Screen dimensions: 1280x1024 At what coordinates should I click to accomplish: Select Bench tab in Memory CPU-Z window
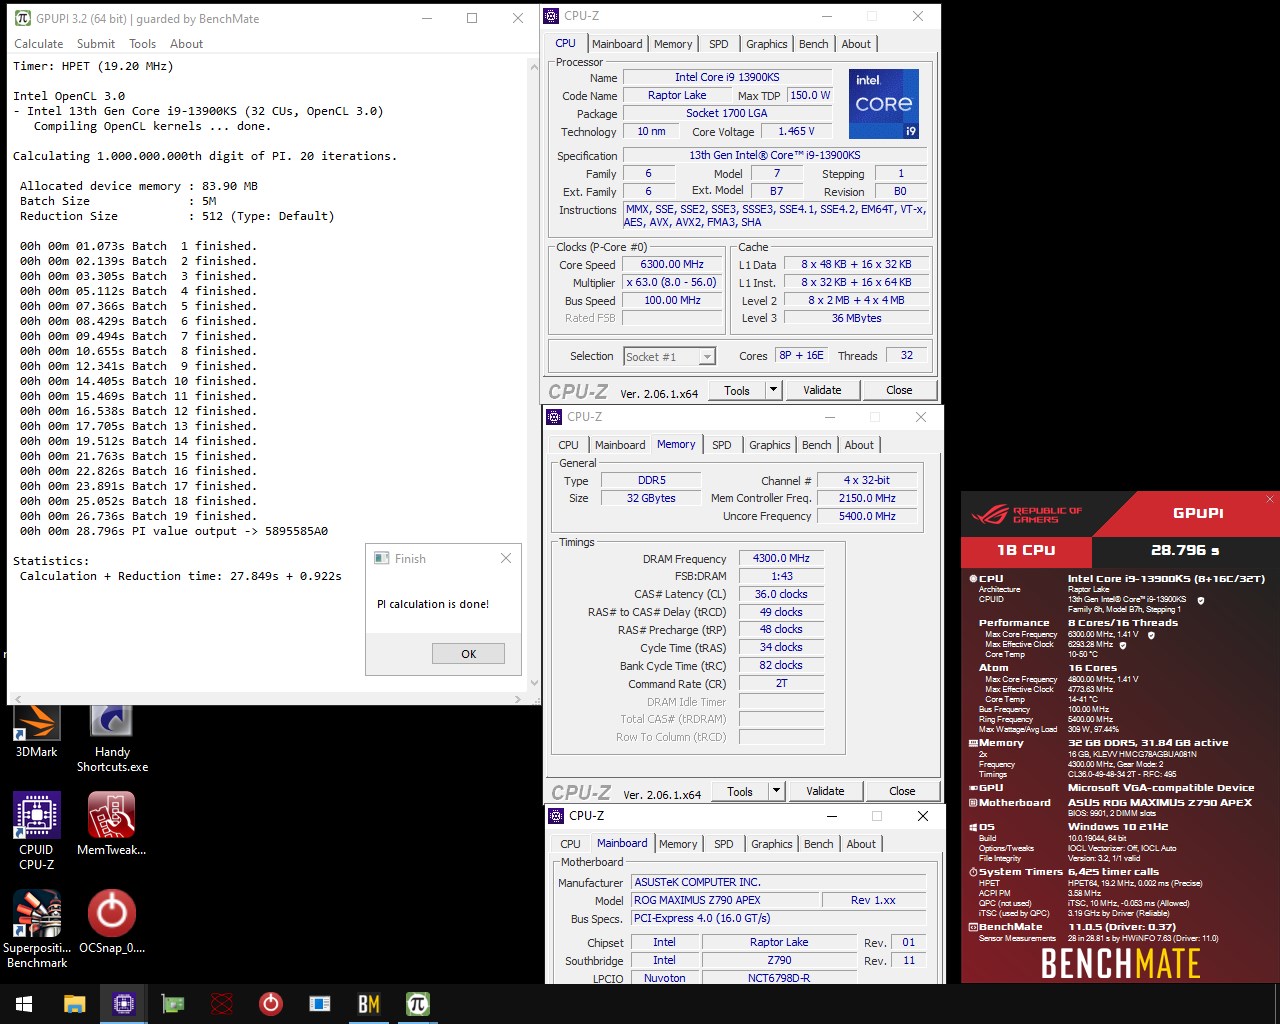click(817, 445)
